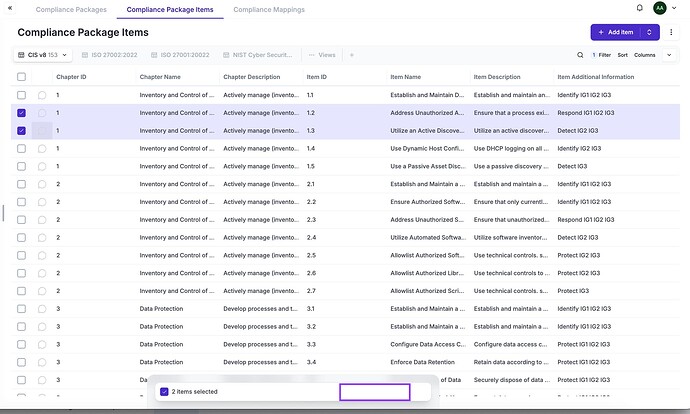
Task: Uncheck the checkbox for item 1.2
Action: [x=22, y=113]
